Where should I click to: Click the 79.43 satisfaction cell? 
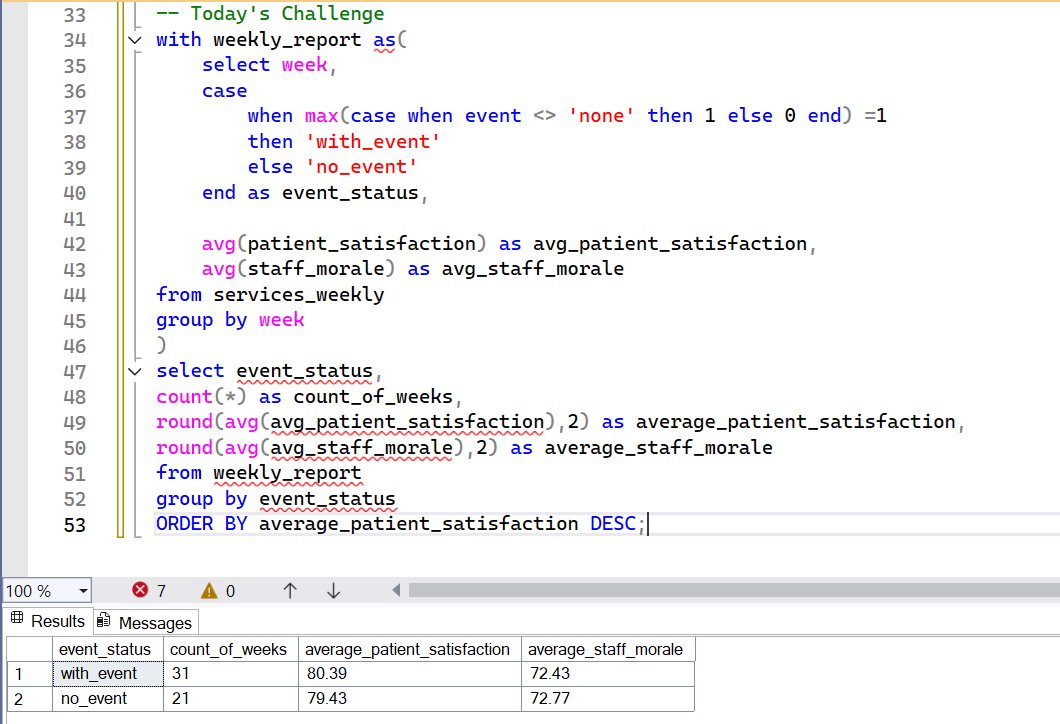coord(410,698)
